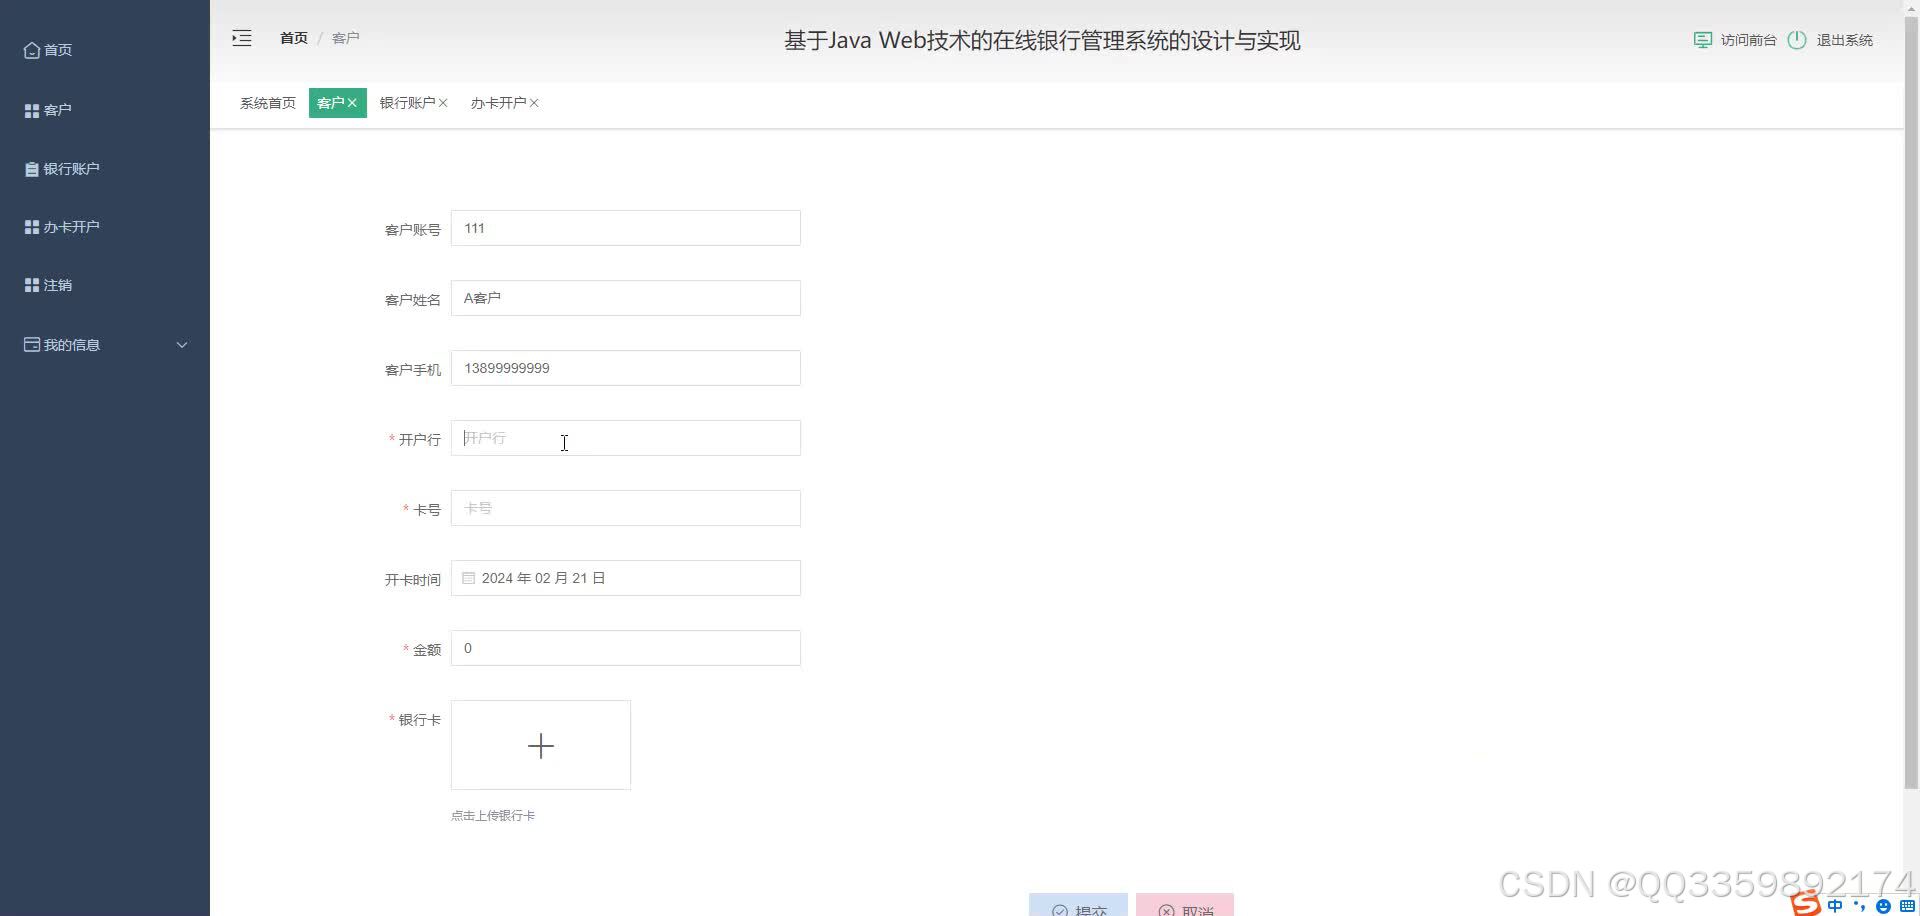Close the 银行账户 tab
Screen dimensions: 1920x916
pos(443,103)
